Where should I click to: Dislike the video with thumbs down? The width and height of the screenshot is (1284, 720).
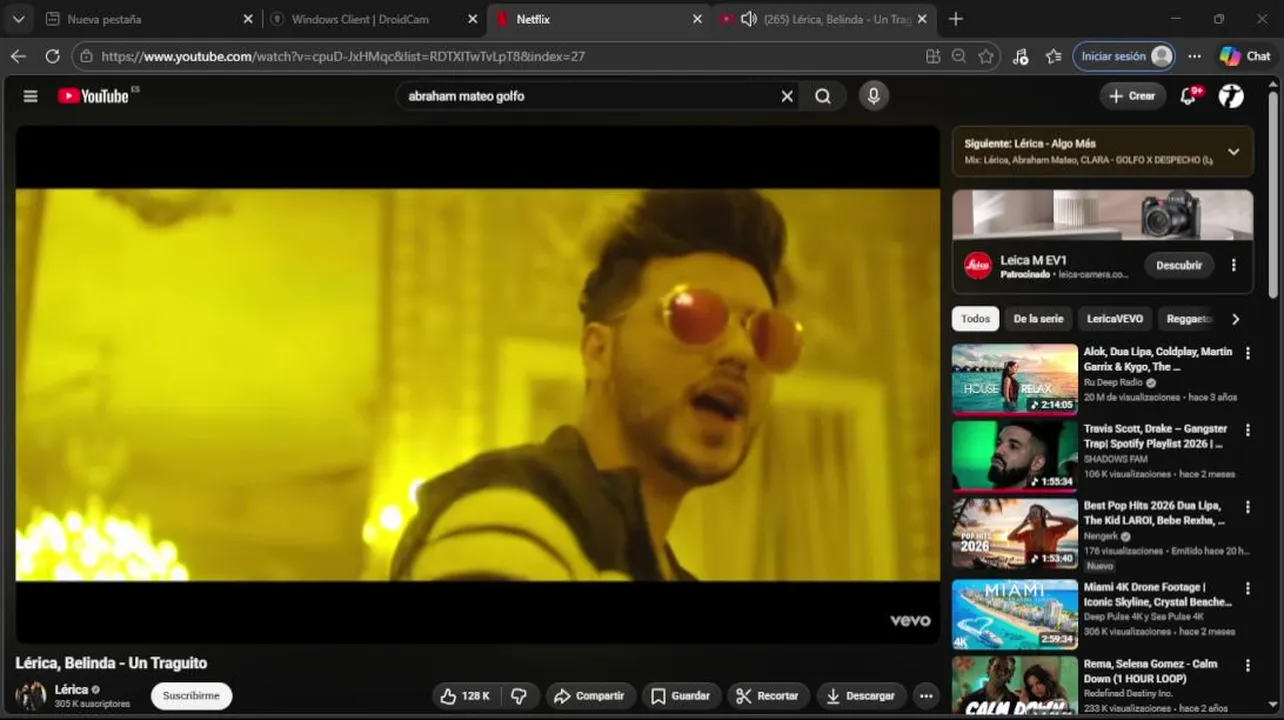(519, 696)
